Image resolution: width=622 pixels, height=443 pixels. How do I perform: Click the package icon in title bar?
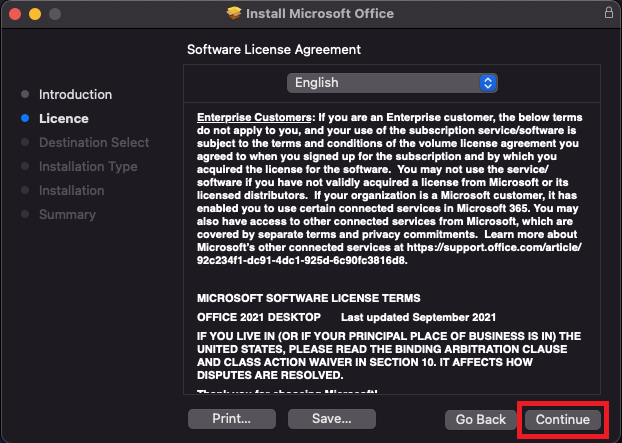point(234,13)
